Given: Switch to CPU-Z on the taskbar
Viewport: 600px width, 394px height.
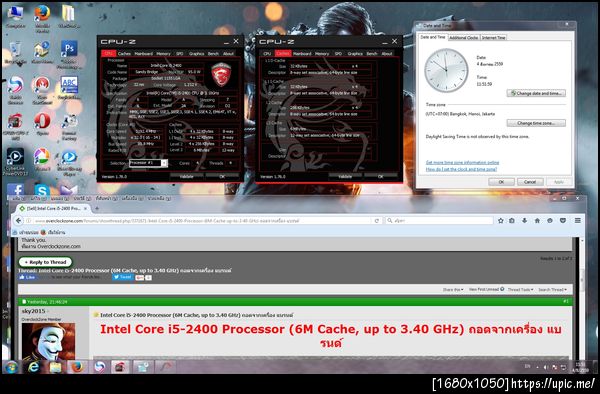Looking at the screenshot, I should coord(120,367).
